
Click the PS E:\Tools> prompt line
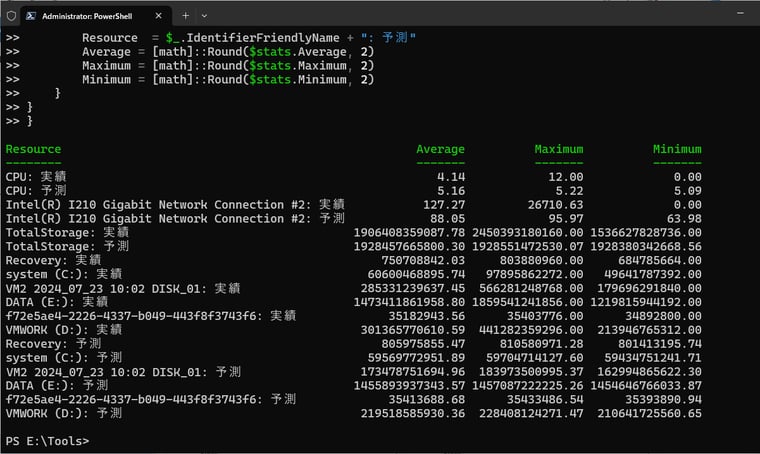48,441
